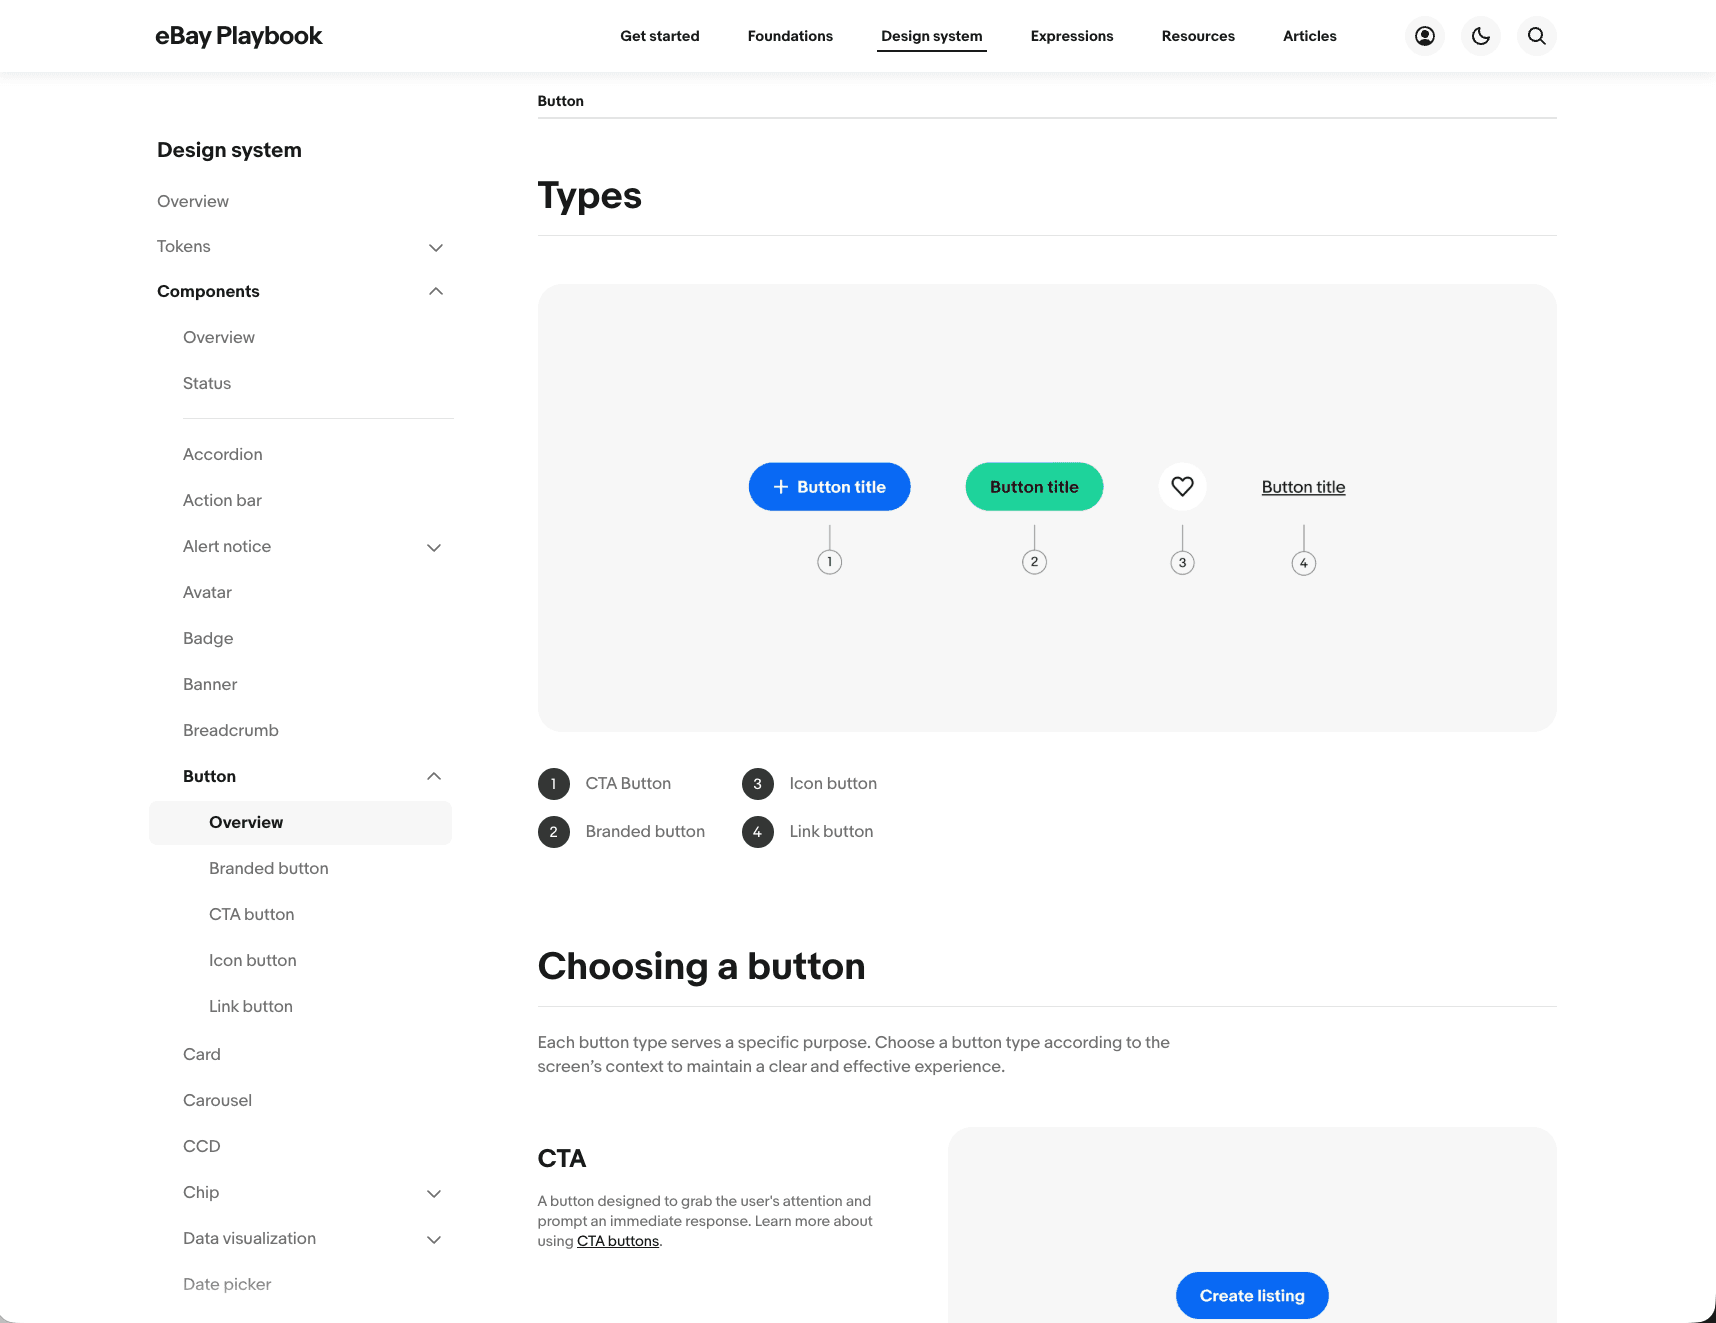Expand the Chip chevron
1716x1323 pixels.
click(434, 1193)
